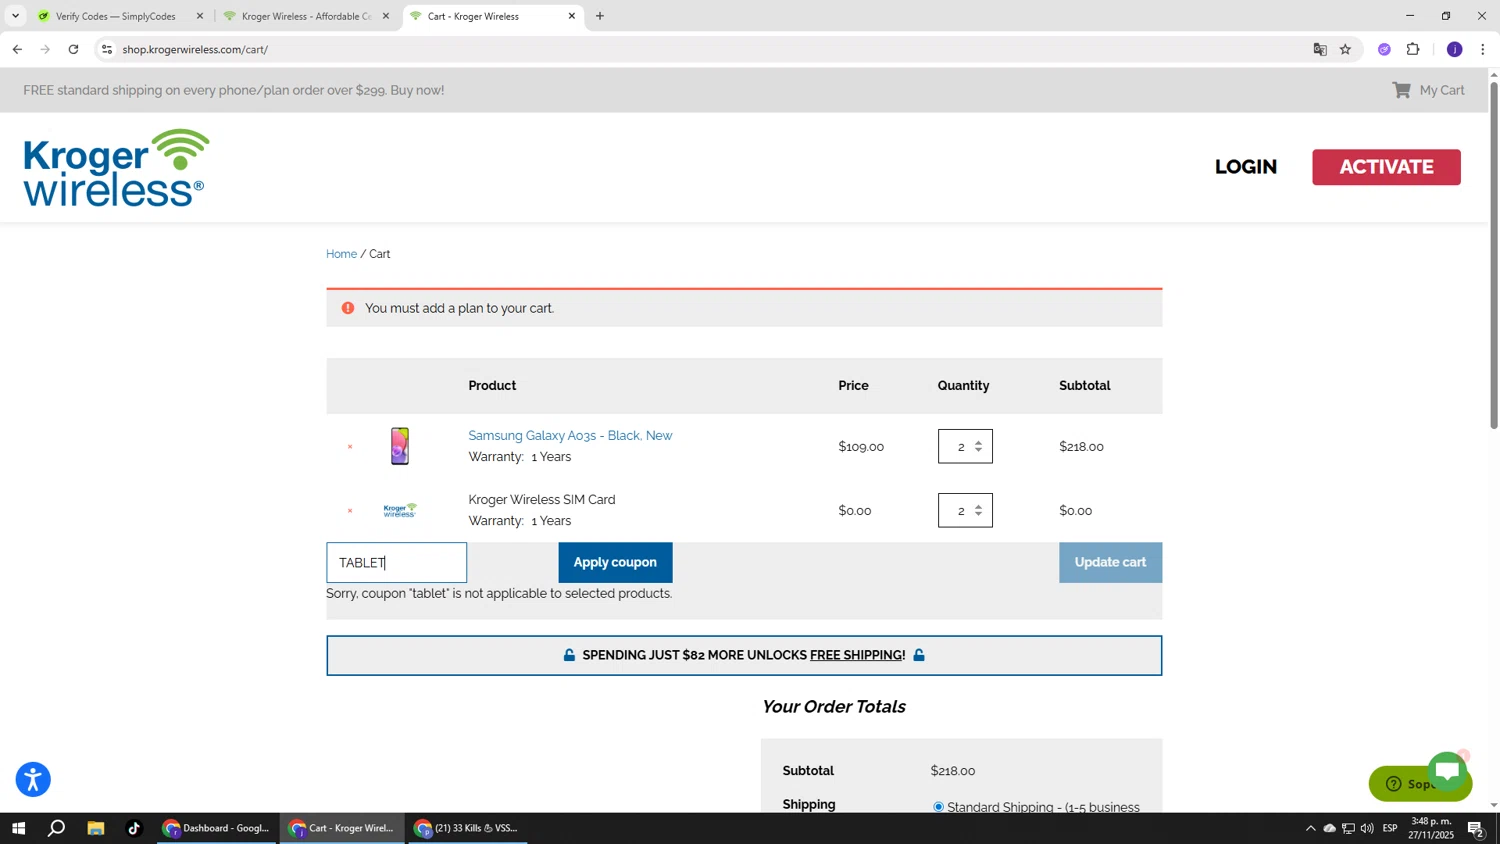Click the Update cart button
Image resolution: width=1500 pixels, height=844 pixels.
[1110, 562]
